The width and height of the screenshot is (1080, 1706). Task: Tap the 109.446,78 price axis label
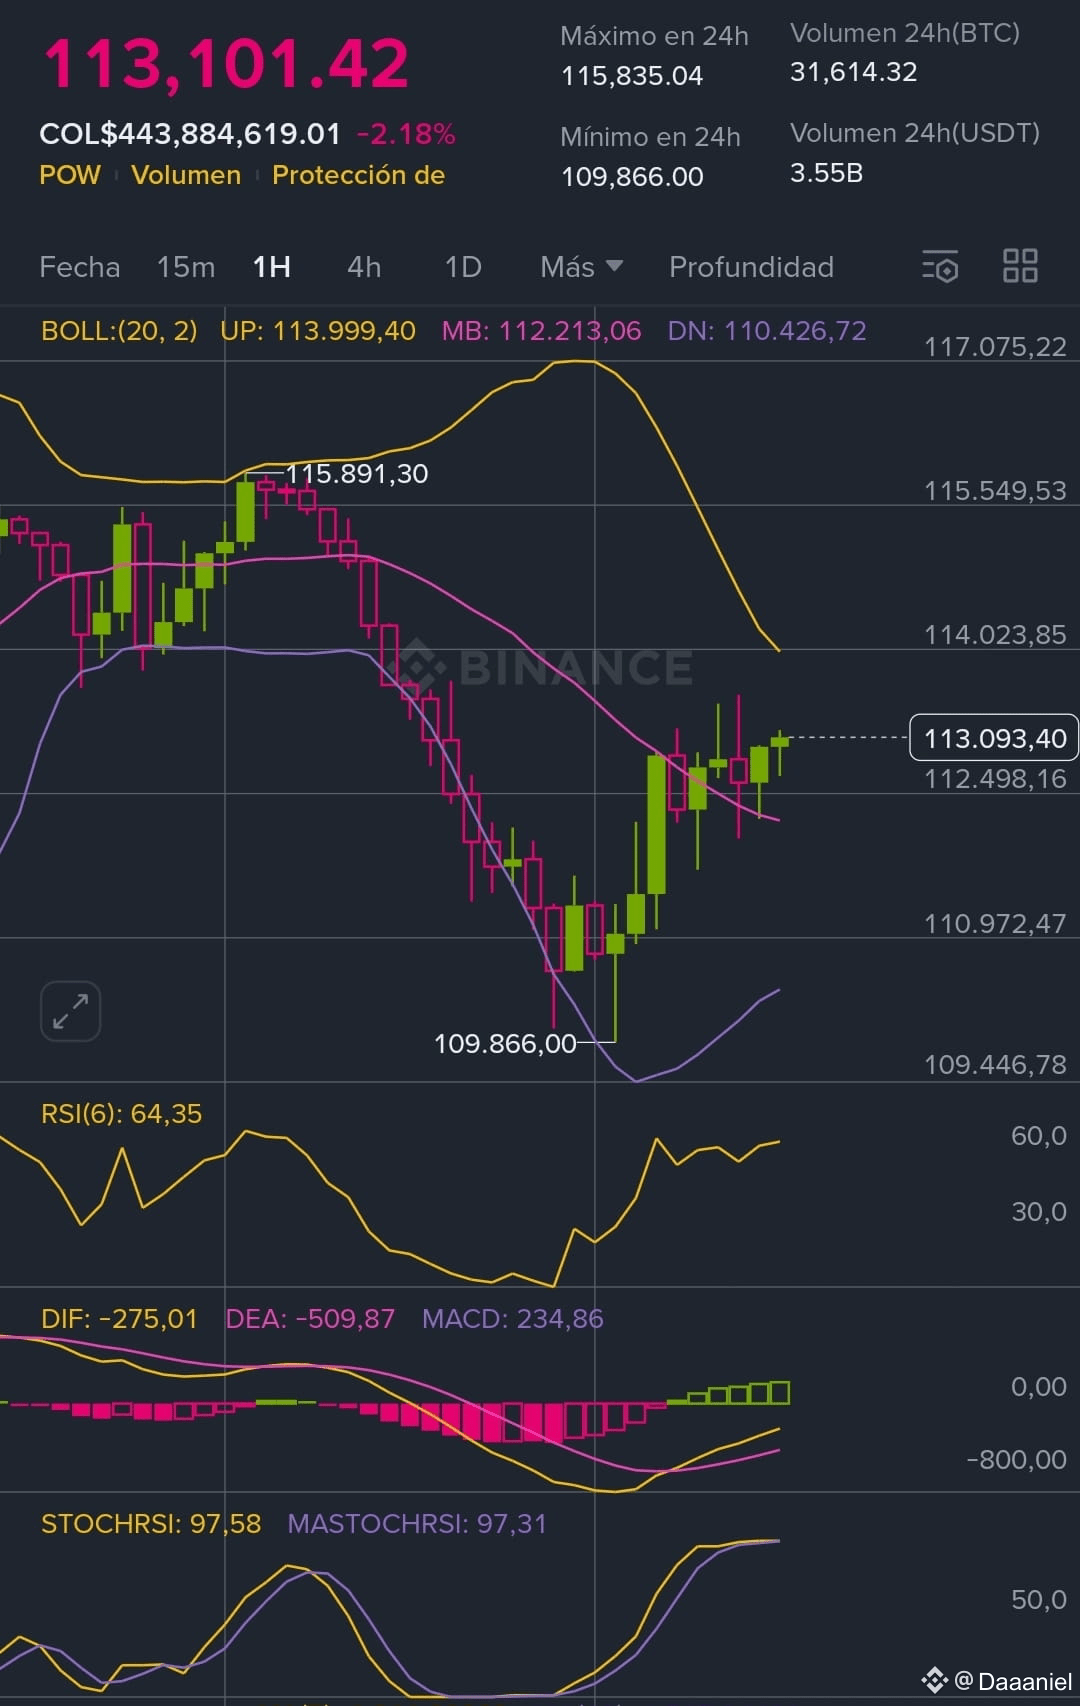tap(995, 1065)
